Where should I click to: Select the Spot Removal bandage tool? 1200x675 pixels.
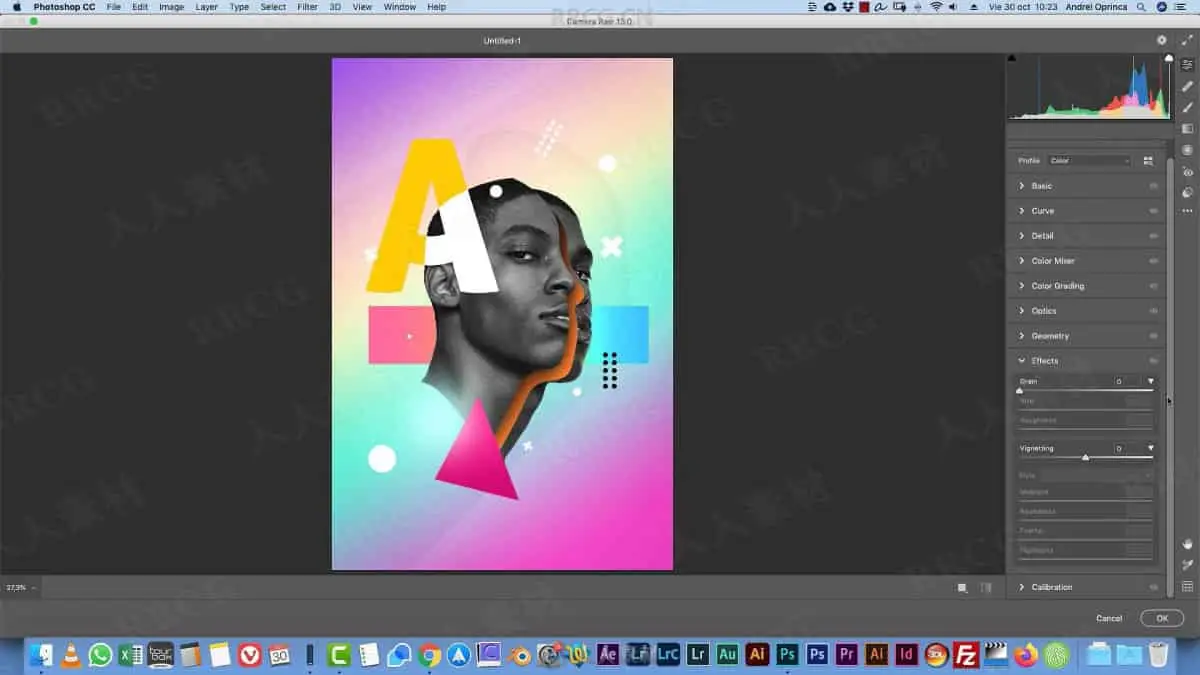(1187, 86)
